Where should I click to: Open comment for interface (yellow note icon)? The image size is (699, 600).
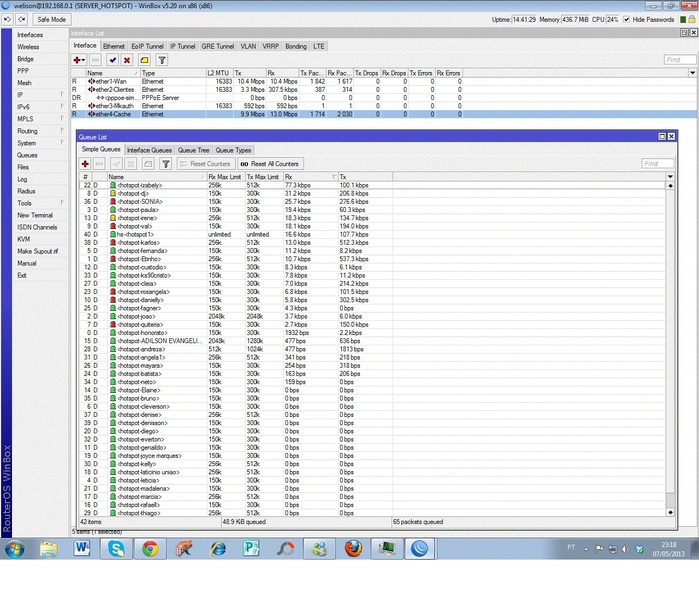(144, 60)
